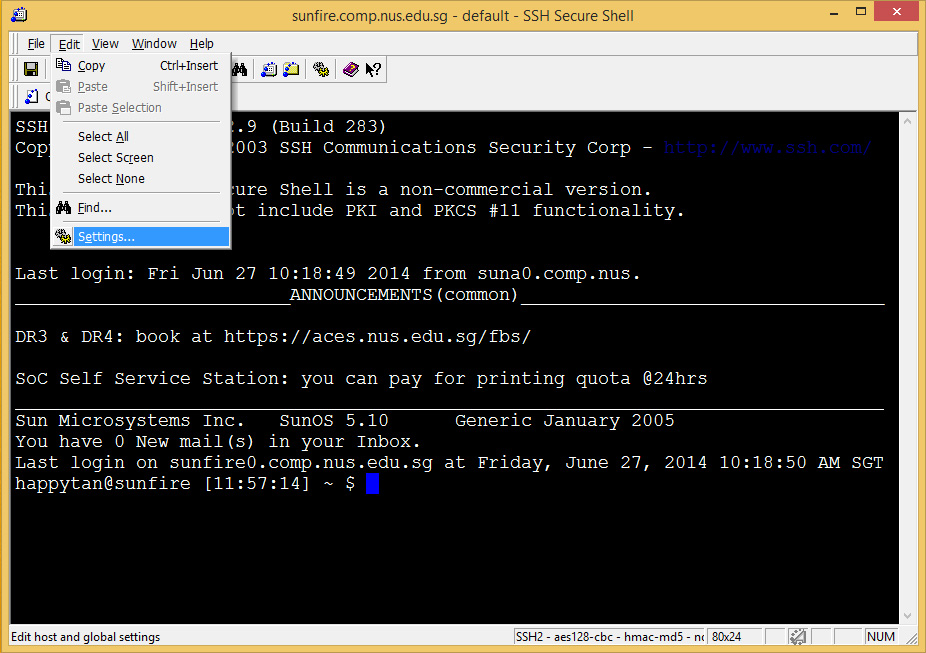The width and height of the screenshot is (926, 653).
Task: Maximize the SSH Secure Shell window
Action: pyautogui.click(x=861, y=12)
